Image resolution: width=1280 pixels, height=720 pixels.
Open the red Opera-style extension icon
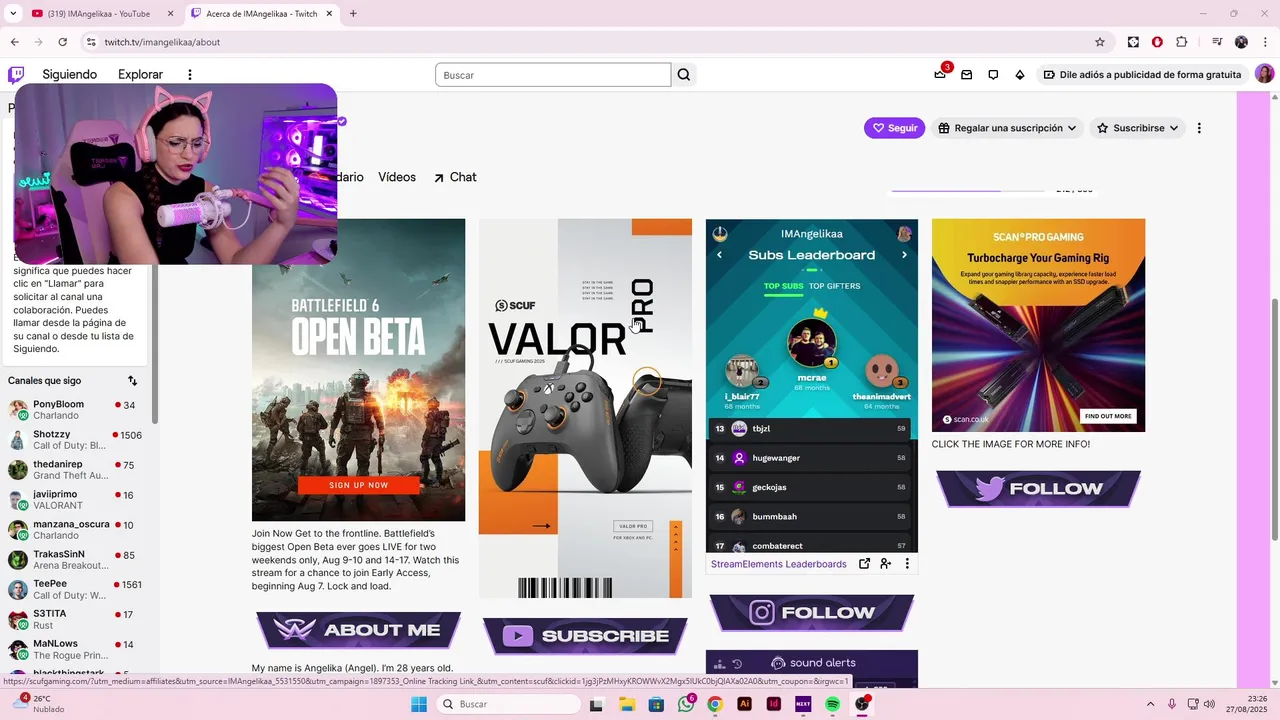coord(1157,42)
